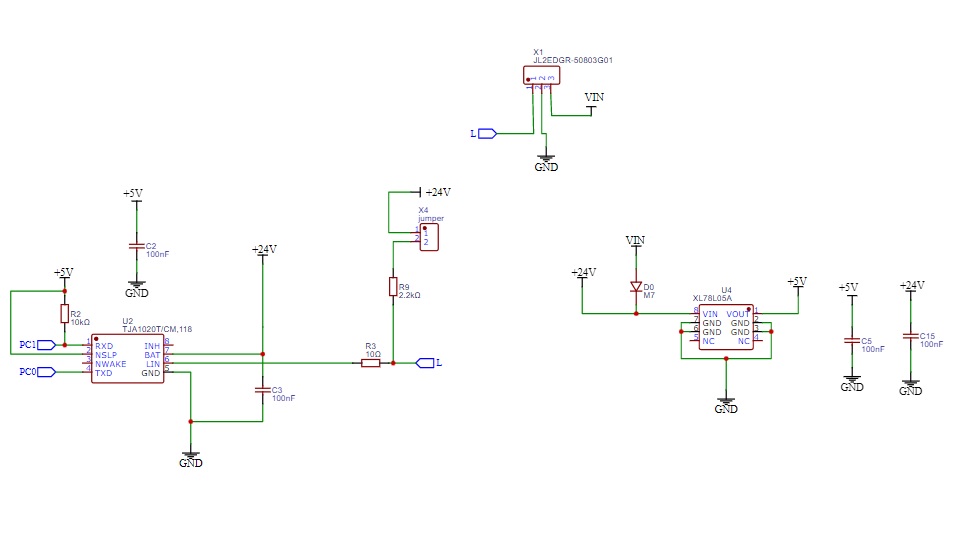Click the 'BAT' pin label on U2
Viewport: 970px width, 540px height.
[x=152, y=355]
